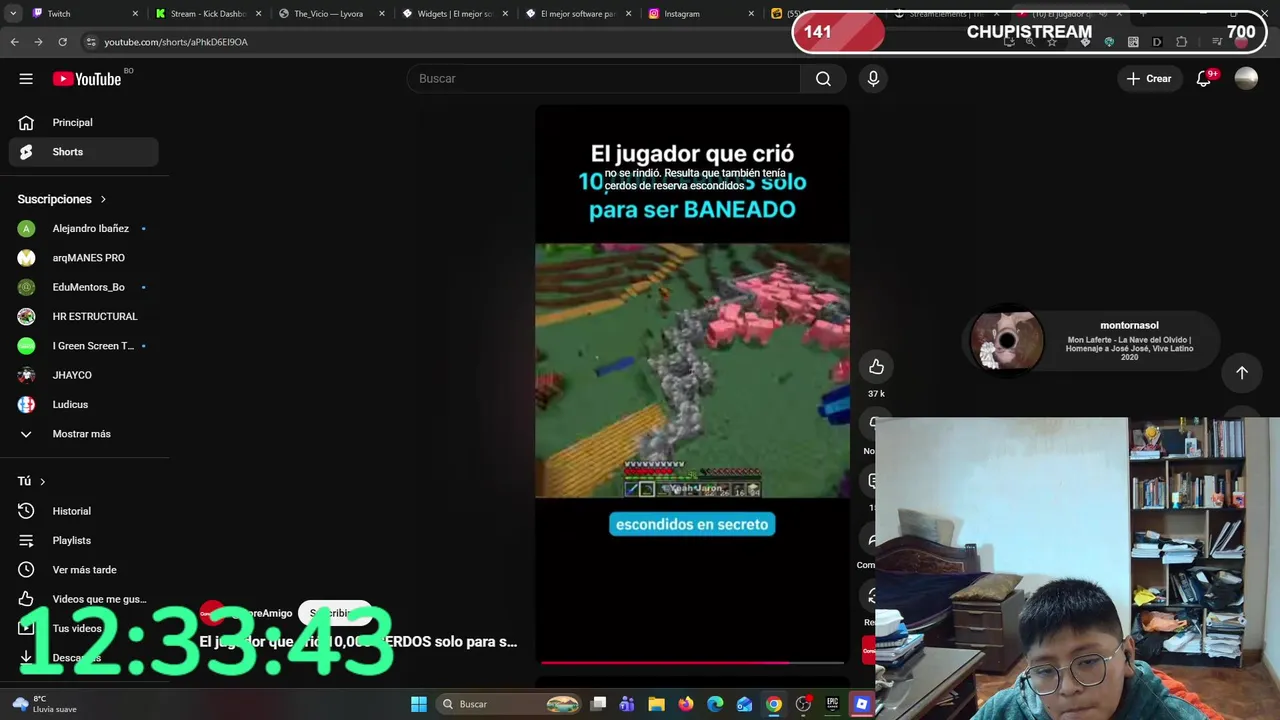Click the Windows taskbar Buscar box
1280x720 pixels.
click(x=510, y=704)
